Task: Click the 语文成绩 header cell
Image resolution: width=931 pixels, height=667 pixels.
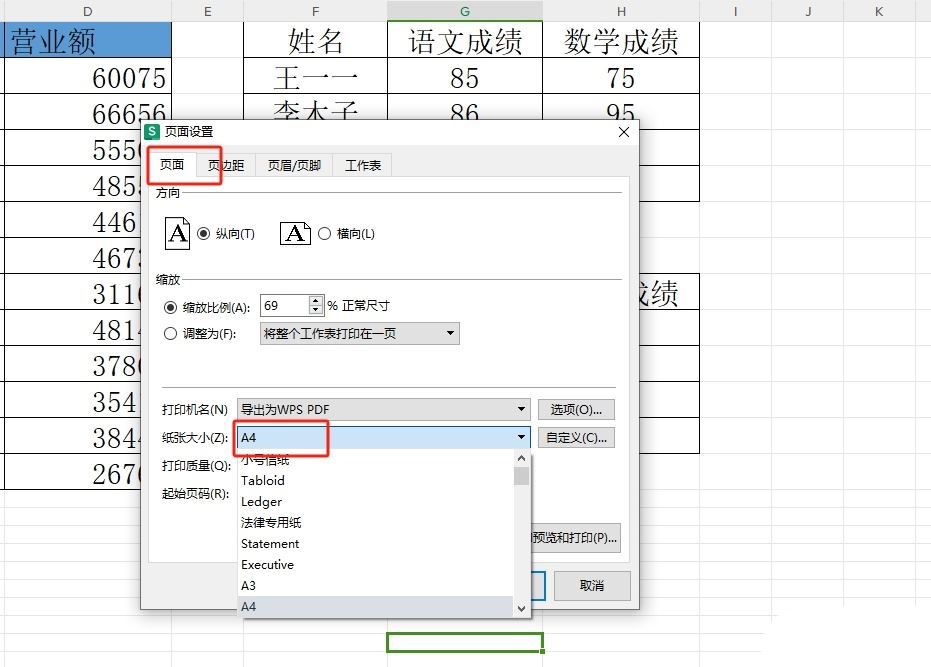Action: (465, 40)
